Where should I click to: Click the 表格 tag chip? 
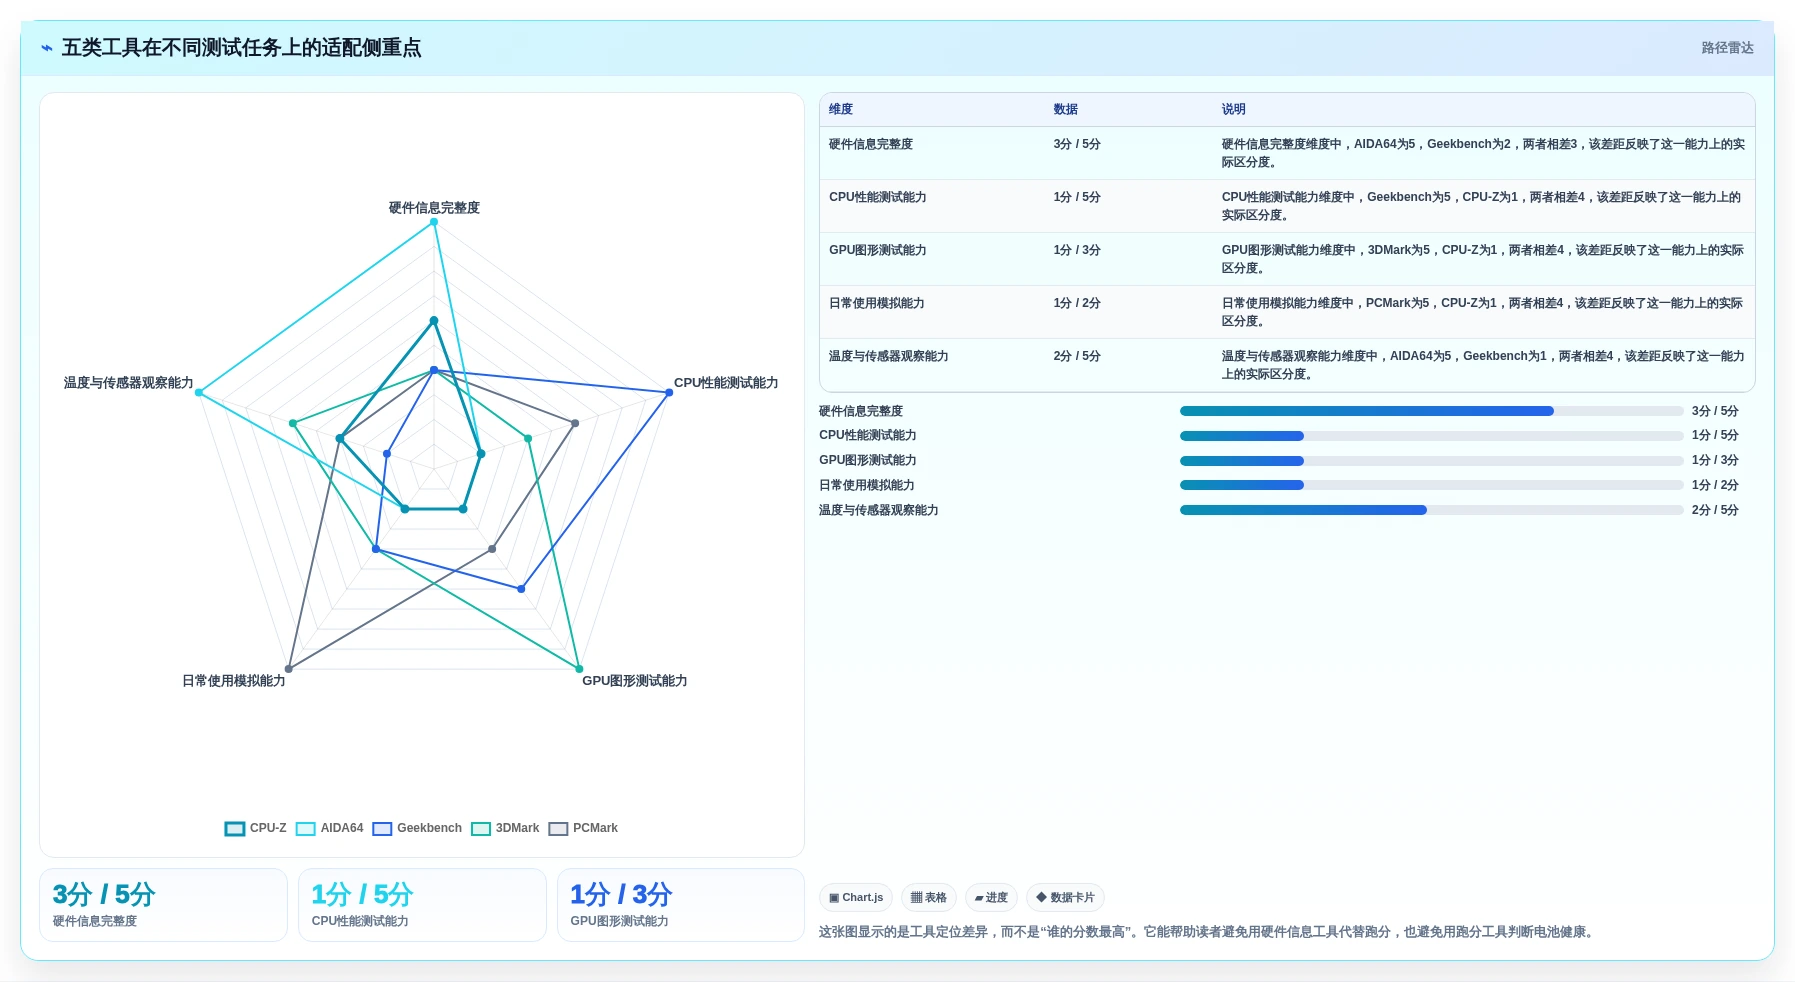pos(929,898)
